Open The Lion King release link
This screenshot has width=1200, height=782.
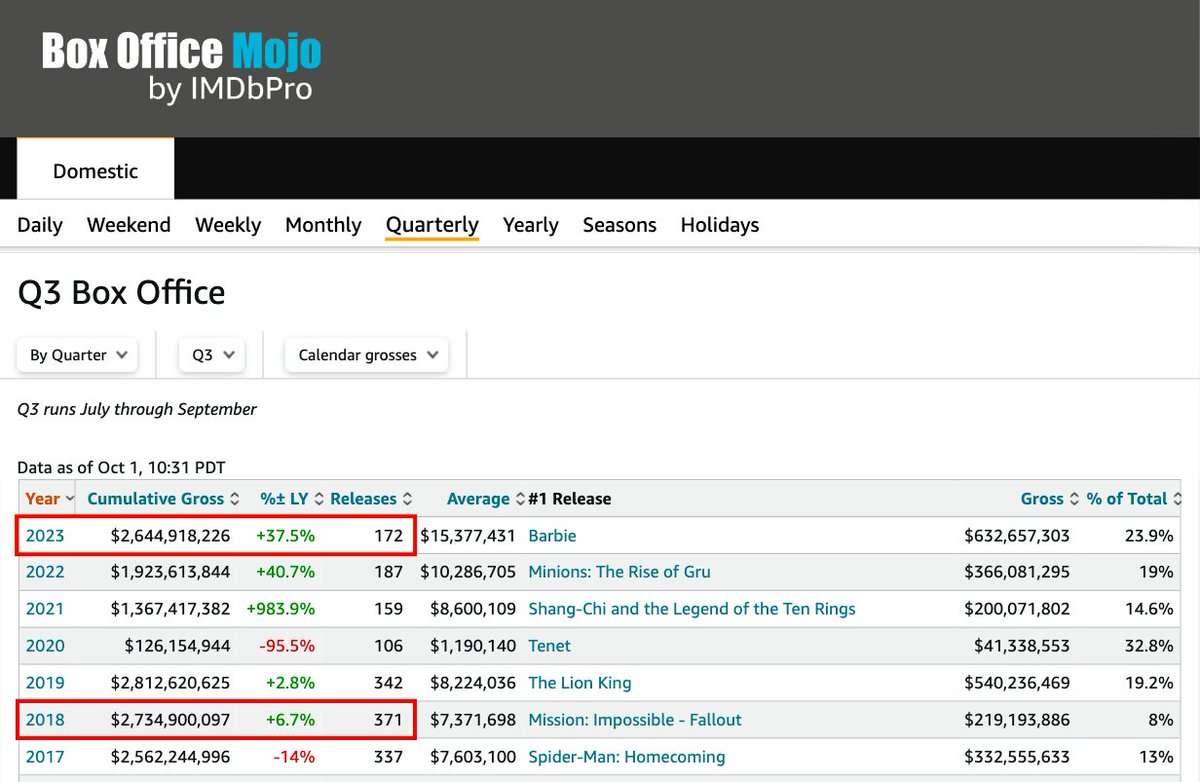pos(580,683)
